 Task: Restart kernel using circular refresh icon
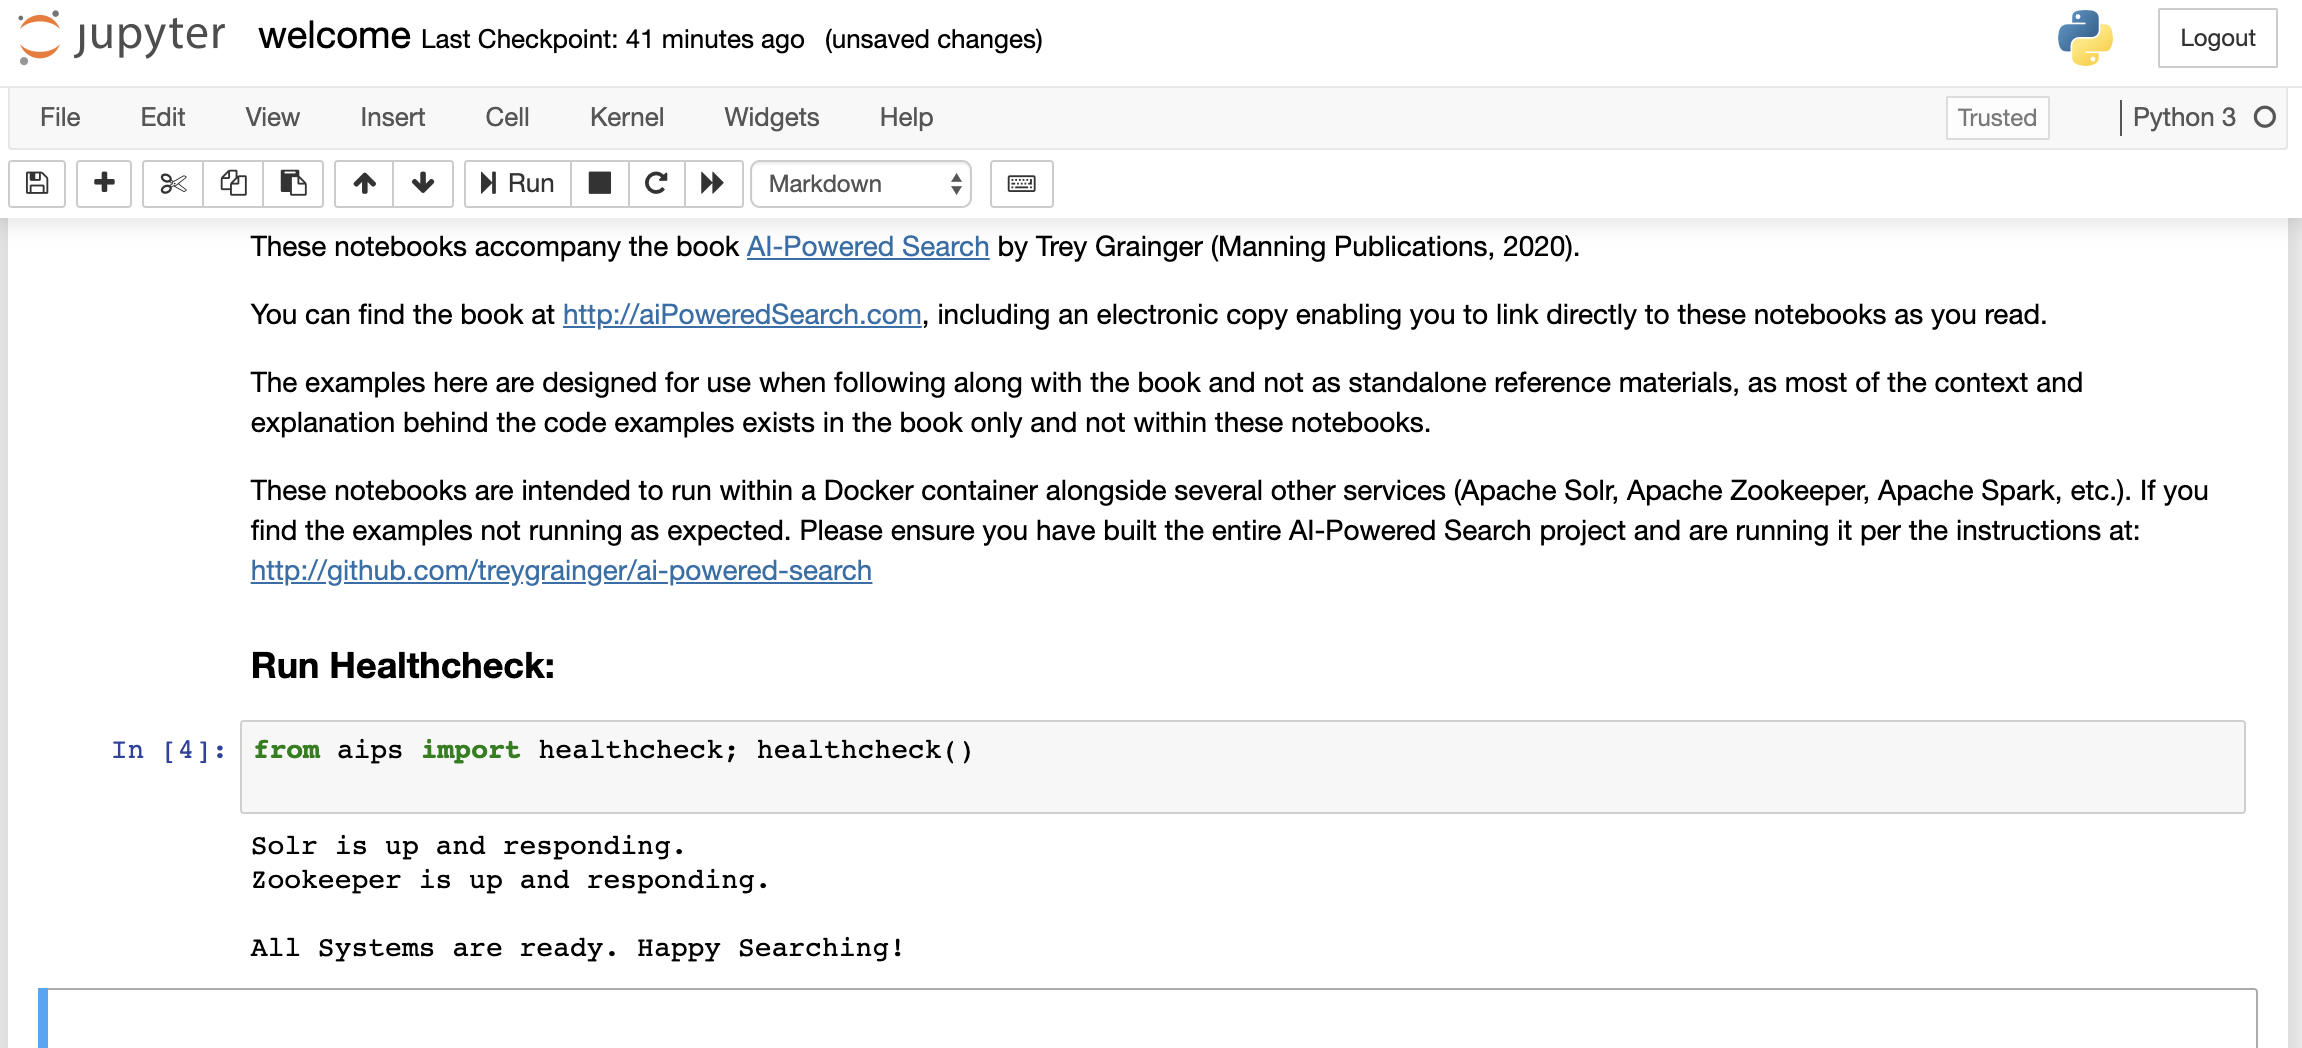[x=656, y=184]
